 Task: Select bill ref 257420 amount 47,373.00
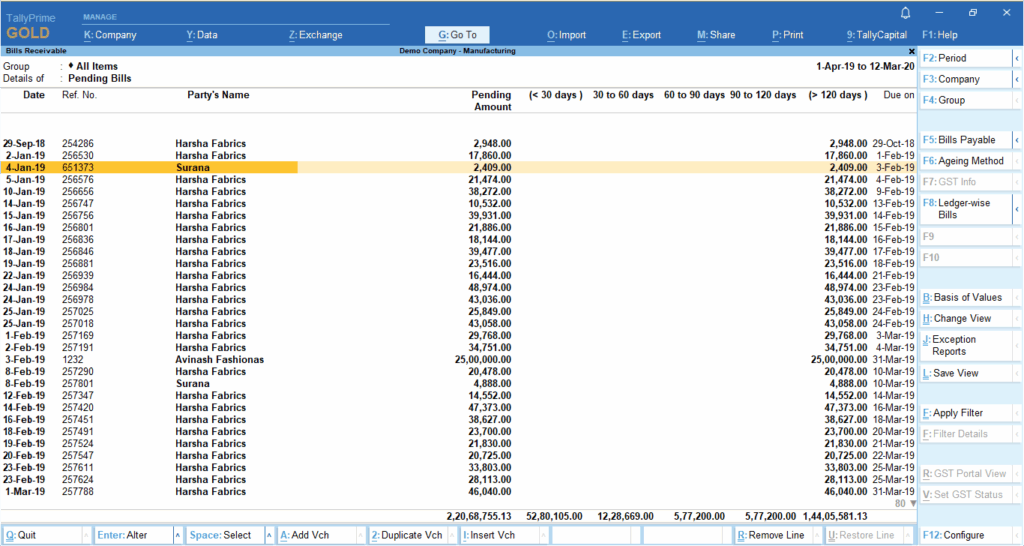click(x=458, y=408)
